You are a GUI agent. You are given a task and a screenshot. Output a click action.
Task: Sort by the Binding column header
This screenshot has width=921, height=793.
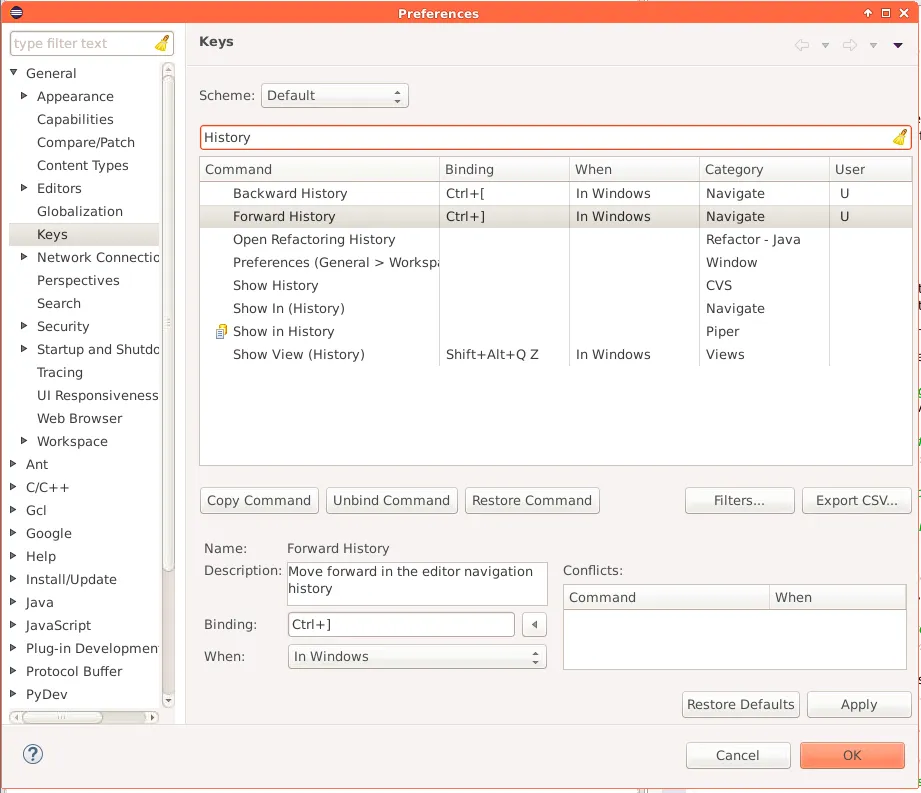click(x=504, y=169)
